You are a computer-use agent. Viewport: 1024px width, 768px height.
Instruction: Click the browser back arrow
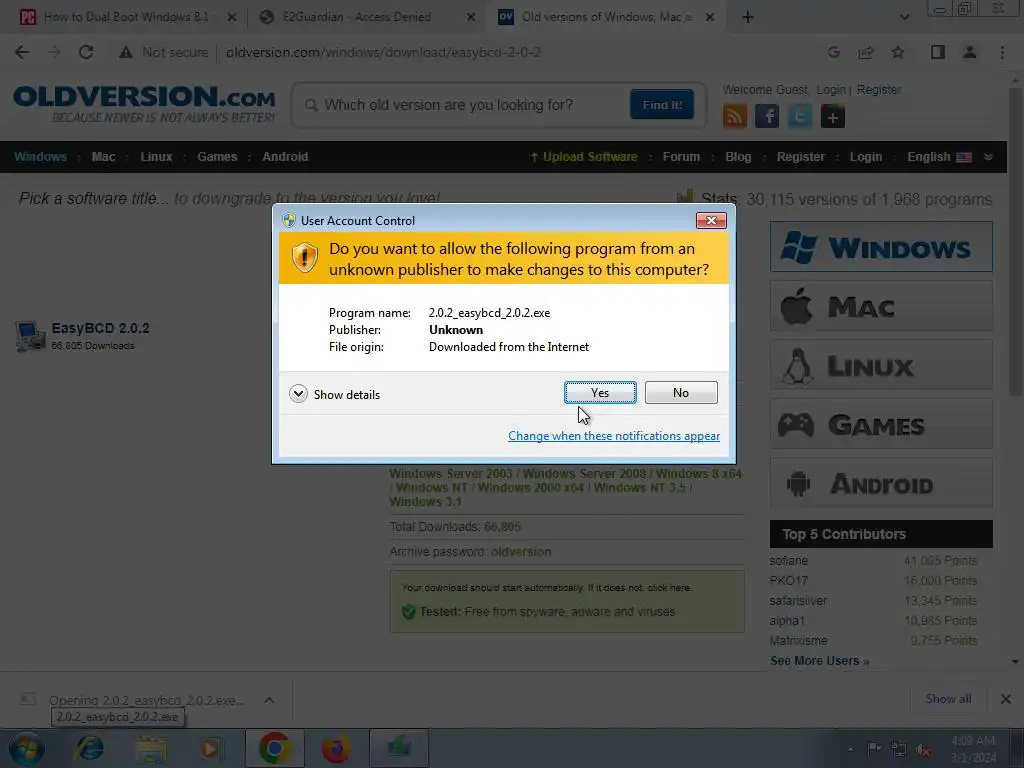point(22,52)
